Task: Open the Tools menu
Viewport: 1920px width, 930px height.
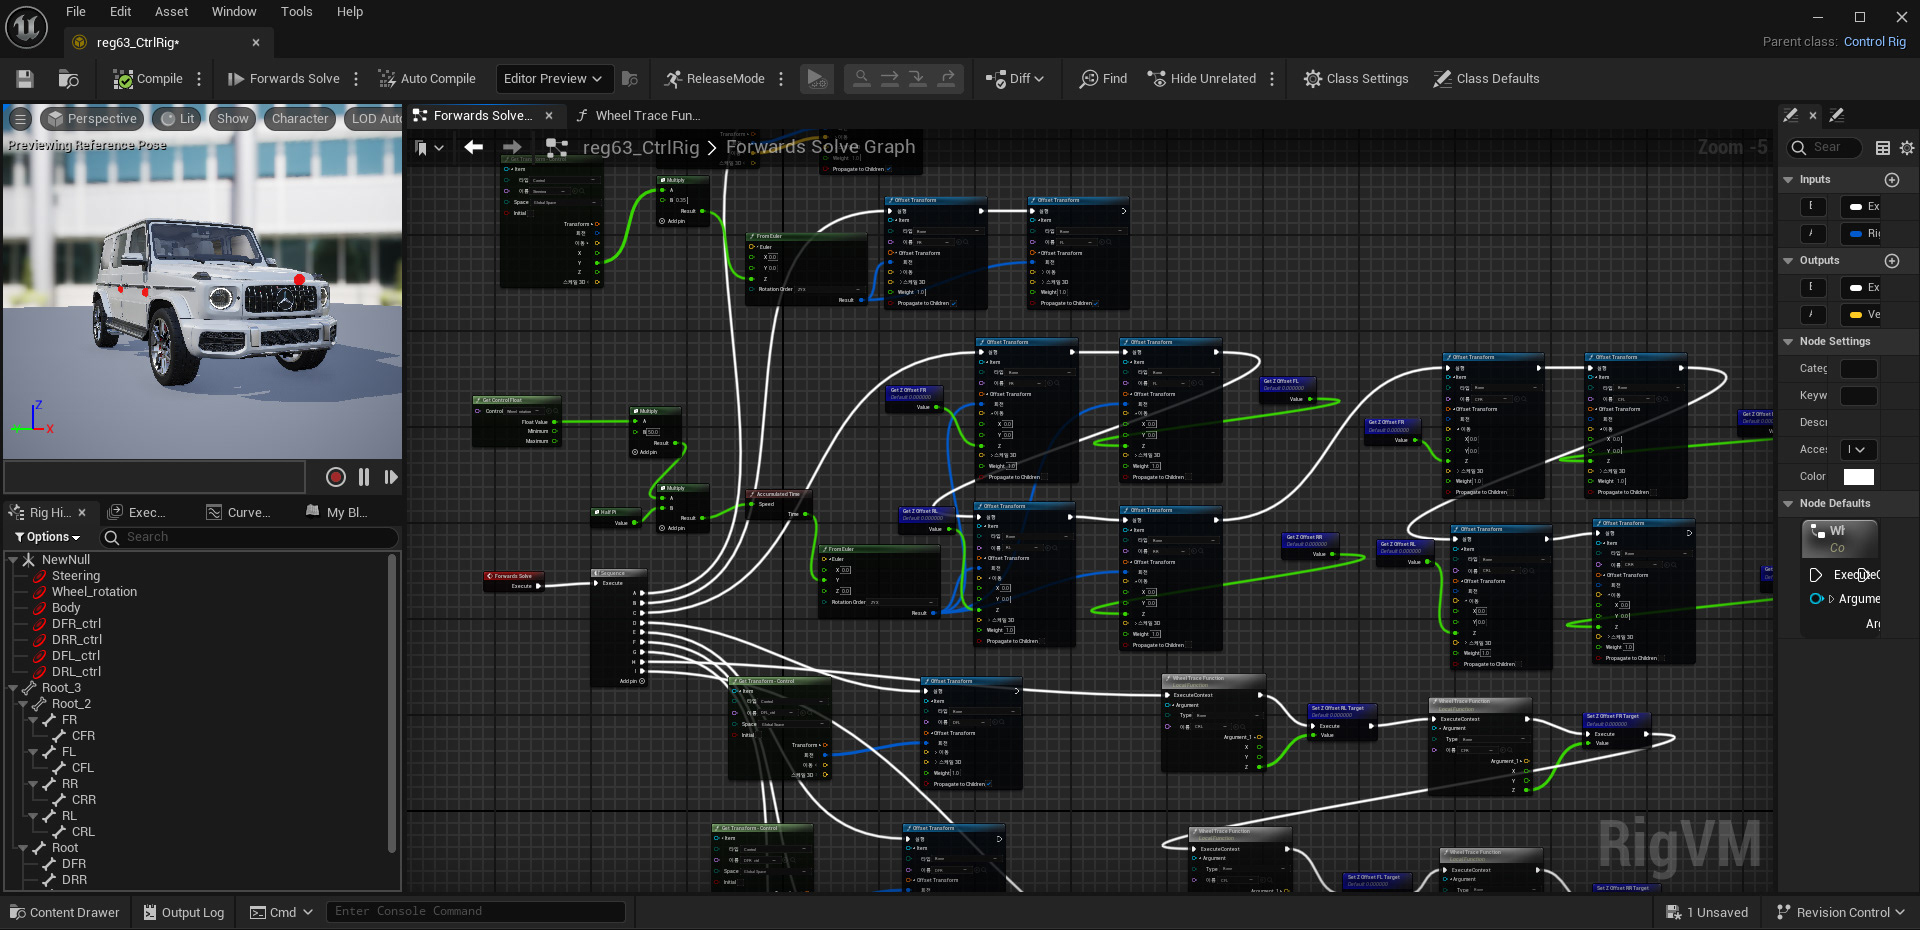Action: 296,12
